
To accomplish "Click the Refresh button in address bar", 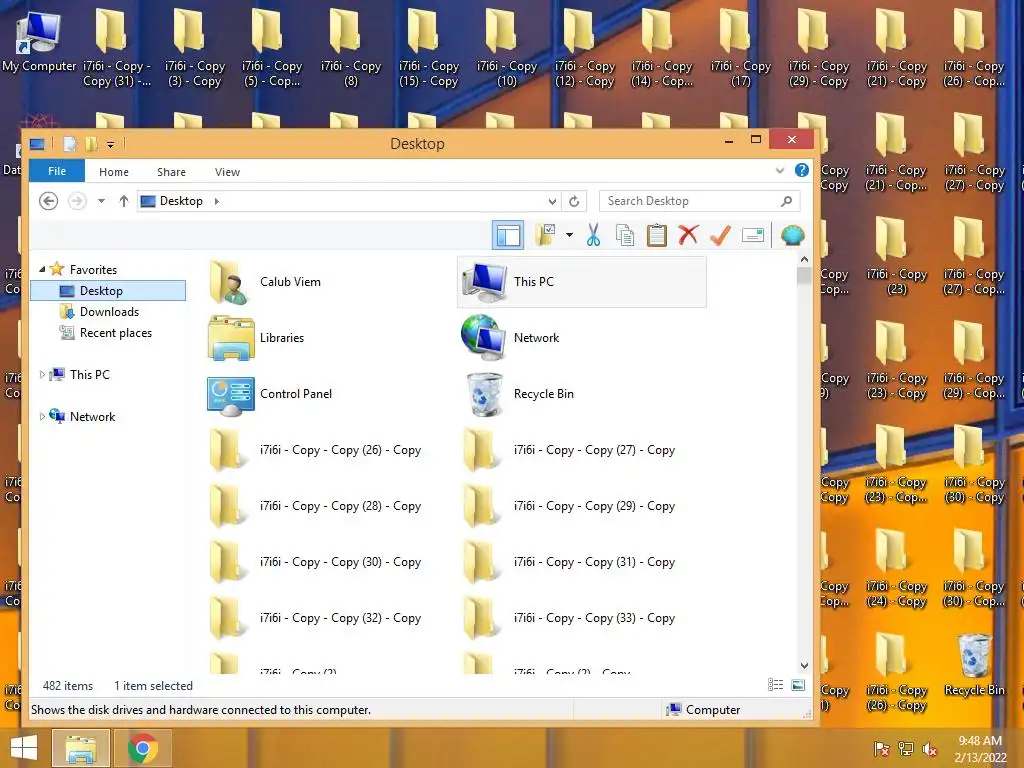I will click(x=574, y=201).
